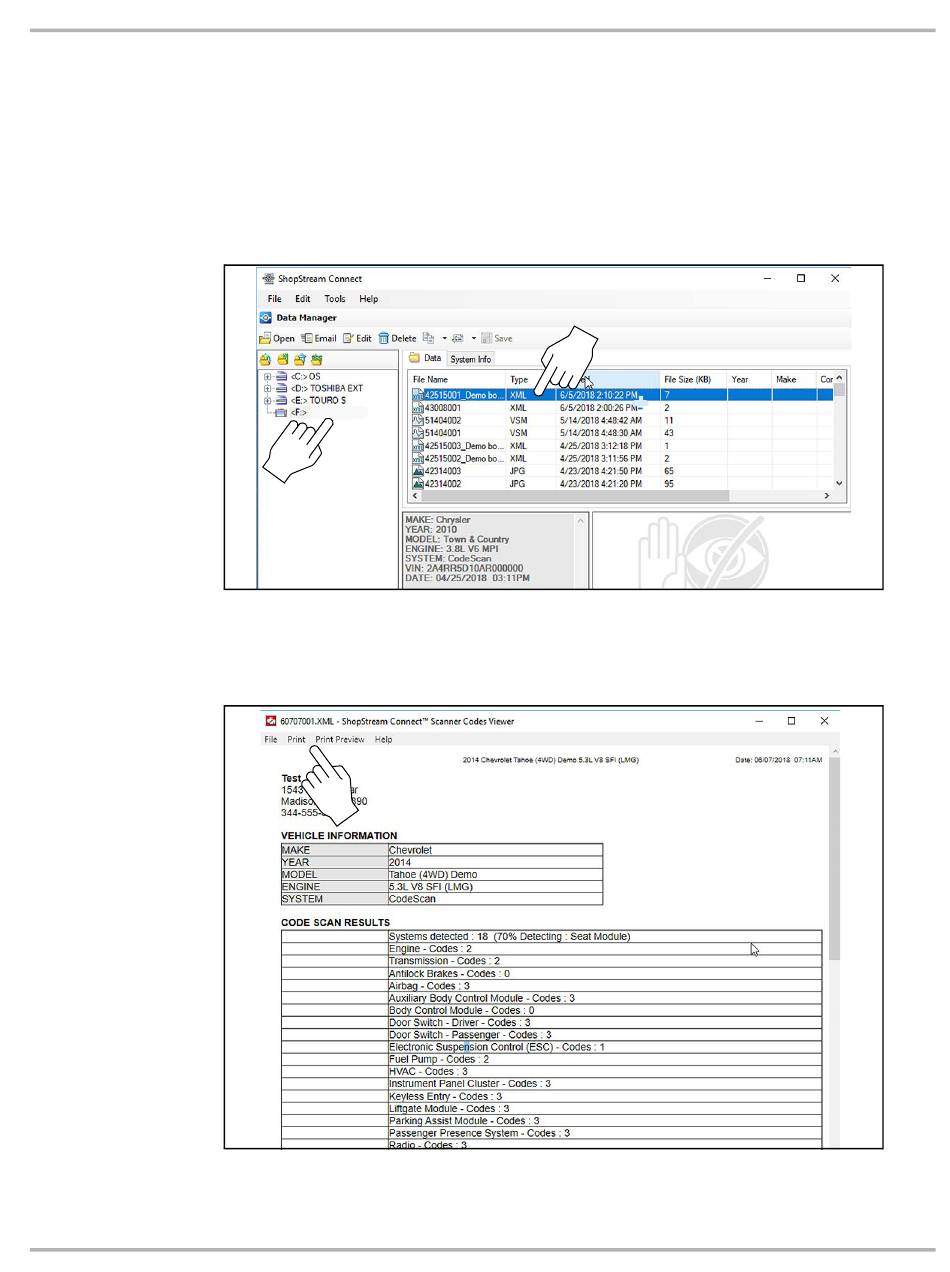Image resolution: width=950 pixels, height=1272 pixels.
Task: Click the toolbar icon just left of Save
Action: tap(459, 338)
